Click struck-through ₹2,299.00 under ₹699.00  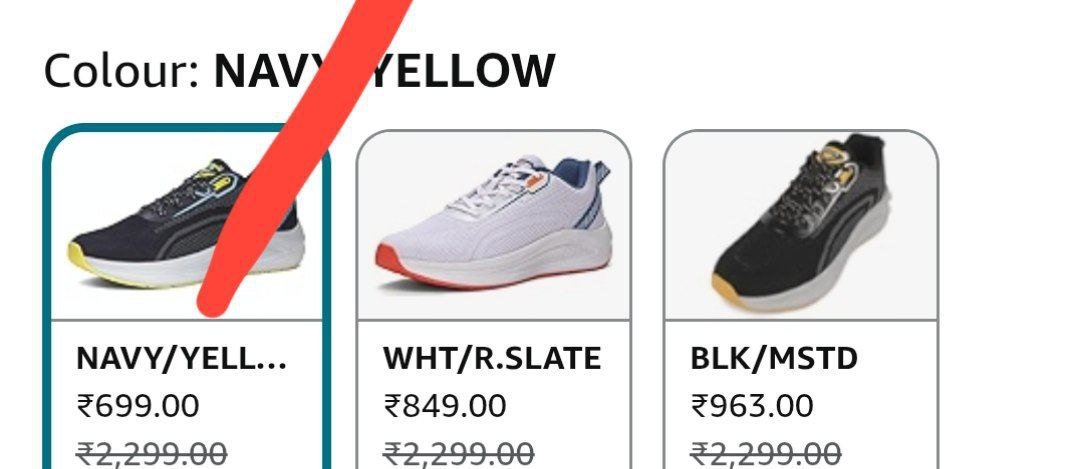pyautogui.click(x=152, y=454)
